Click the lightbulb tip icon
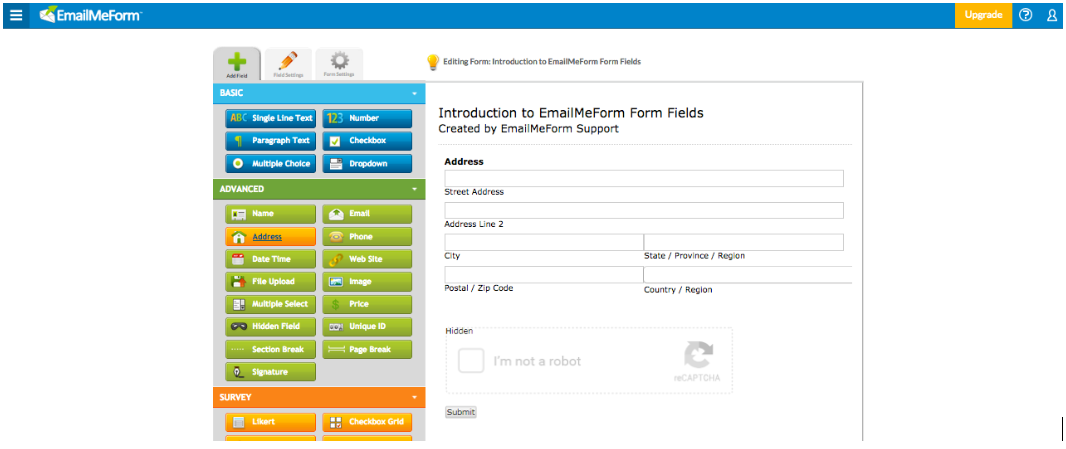The height and width of the screenshot is (449, 1066). click(x=432, y=62)
